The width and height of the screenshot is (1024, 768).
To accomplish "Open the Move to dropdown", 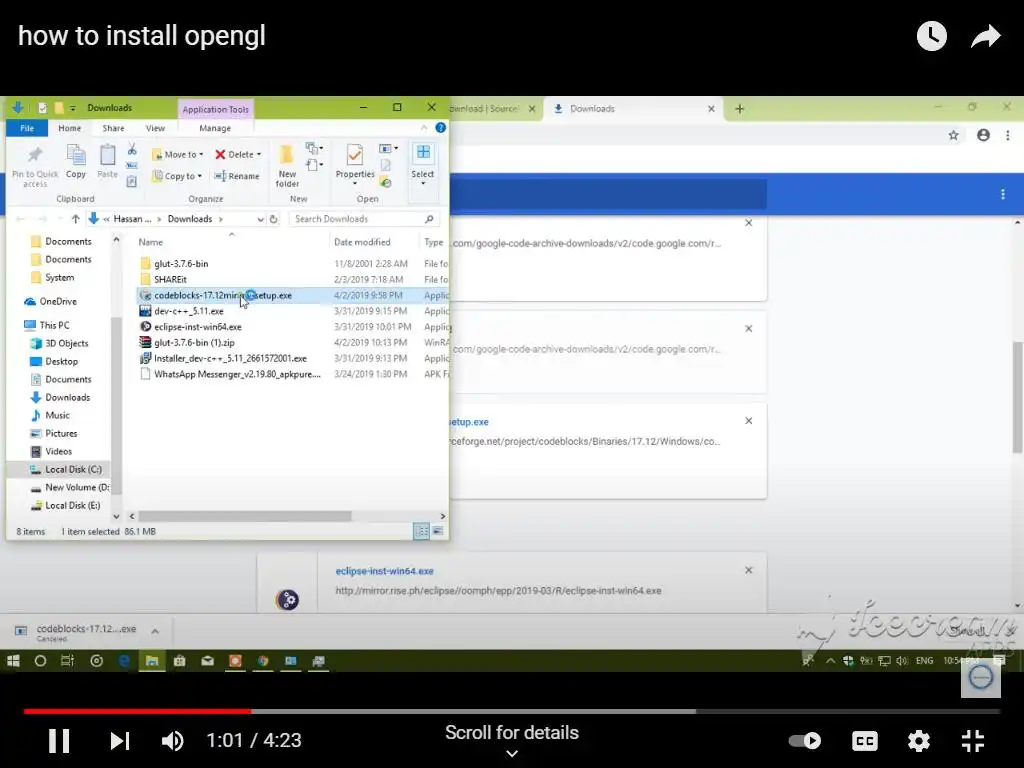I will click(x=178, y=155).
